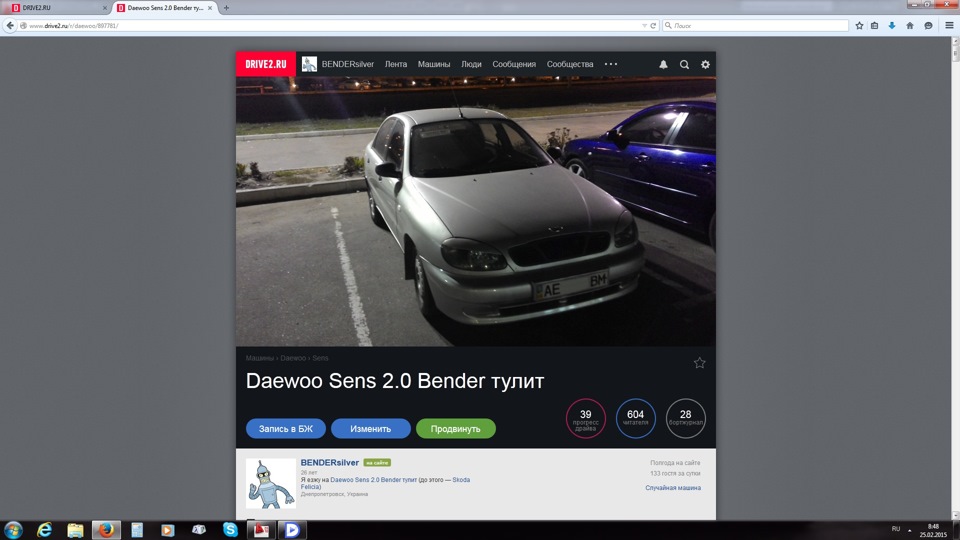Open the 604 читателя counter
Viewport: 960px width, 540px height.
click(x=636, y=418)
